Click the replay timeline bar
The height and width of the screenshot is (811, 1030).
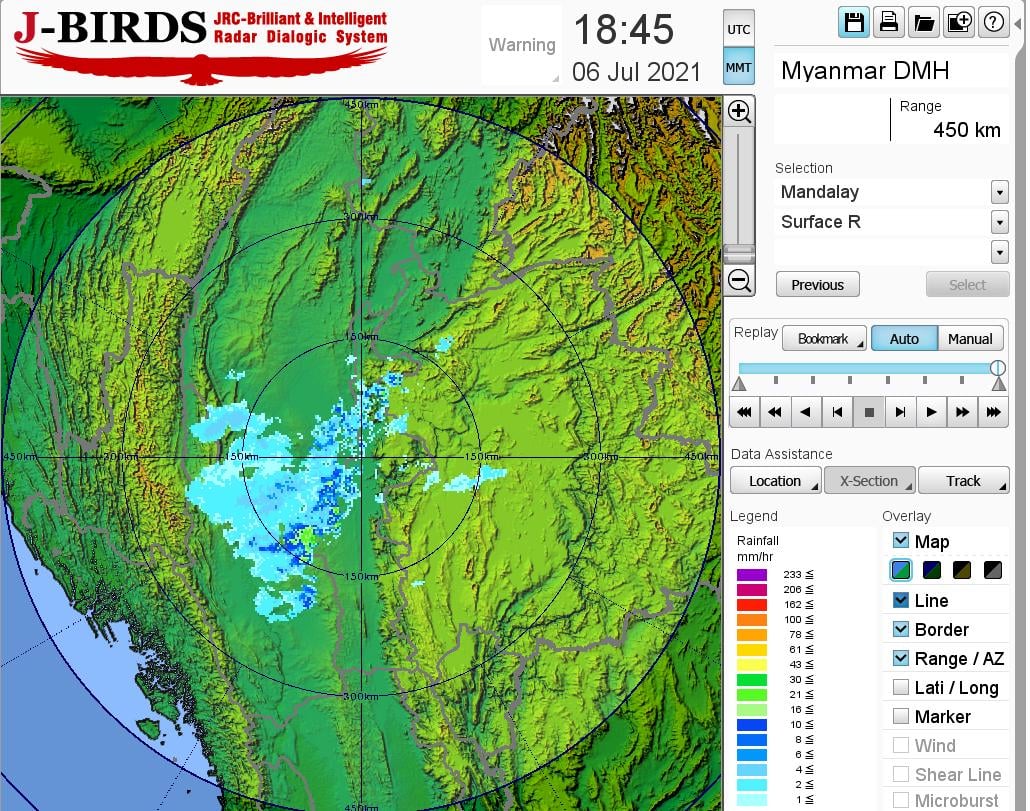865,368
